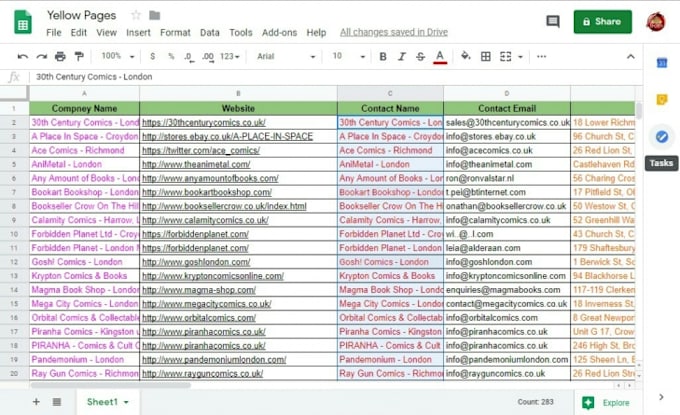This screenshot has width=680, height=415.
Task: Collapse the menus with the up chevron
Action: tap(631, 56)
